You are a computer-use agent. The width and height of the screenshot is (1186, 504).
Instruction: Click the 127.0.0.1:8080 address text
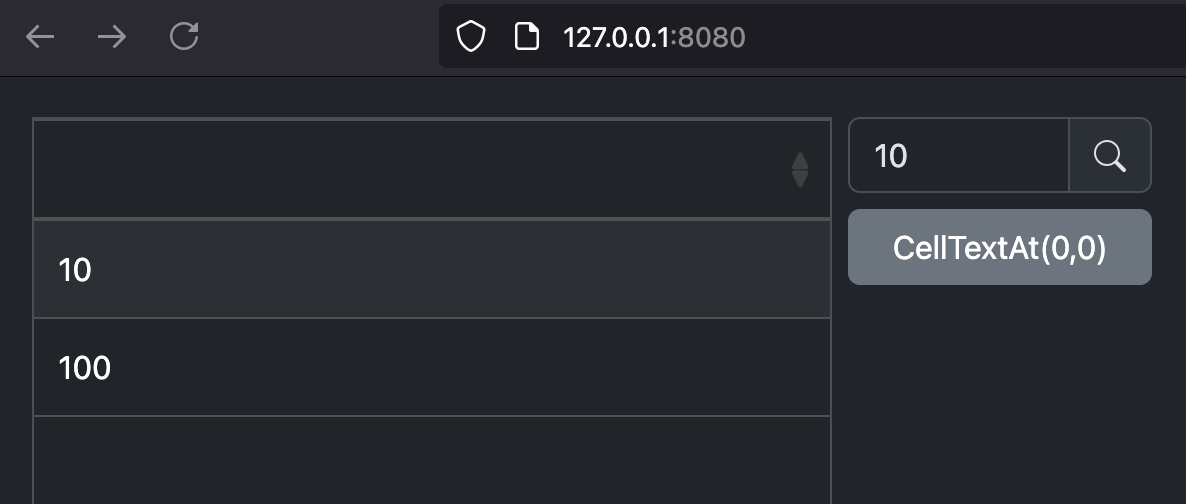click(x=654, y=37)
